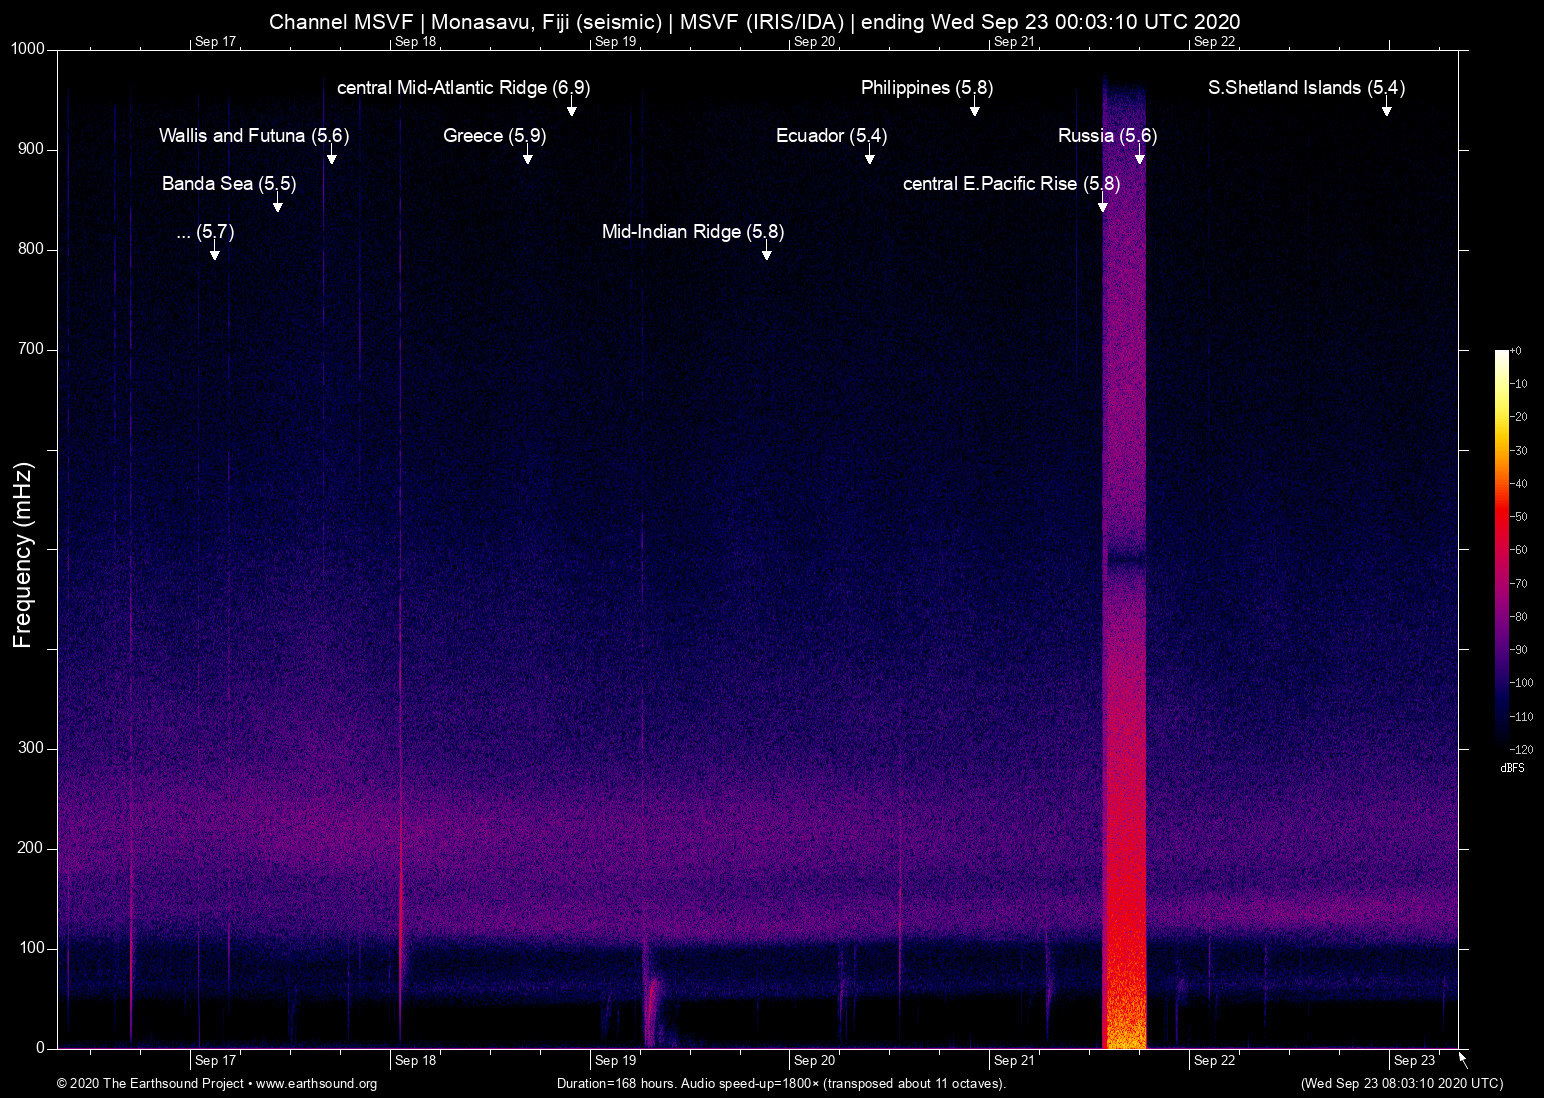Click the Sep 23 label on bottom axis
Screen dimensions: 1544x1098
click(x=1414, y=1060)
